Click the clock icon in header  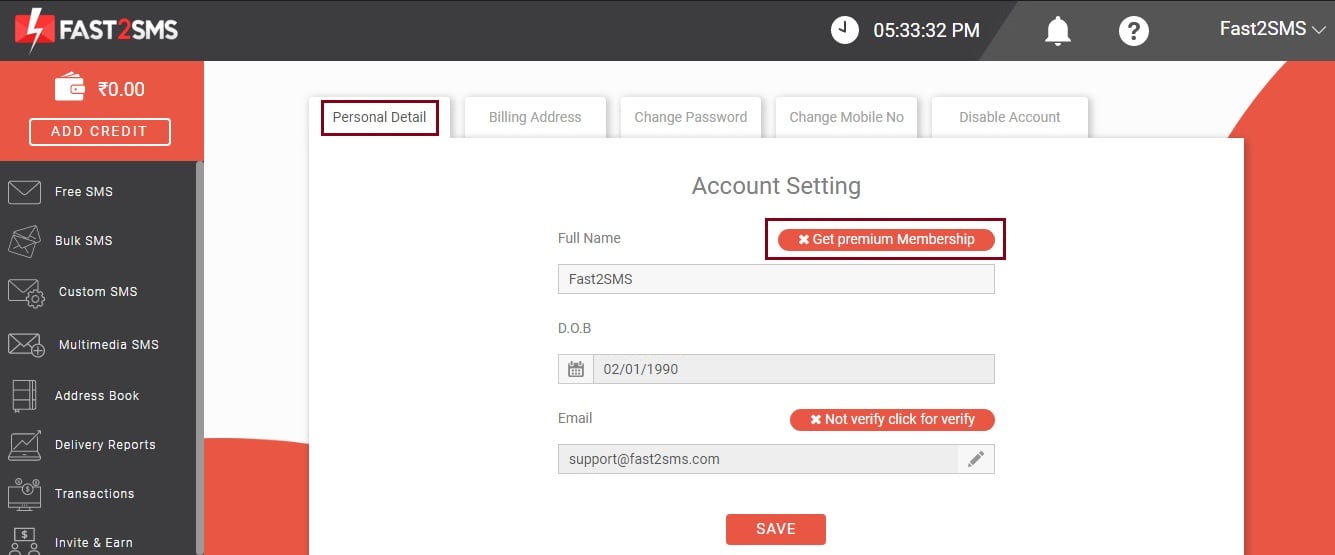click(x=845, y=30)
